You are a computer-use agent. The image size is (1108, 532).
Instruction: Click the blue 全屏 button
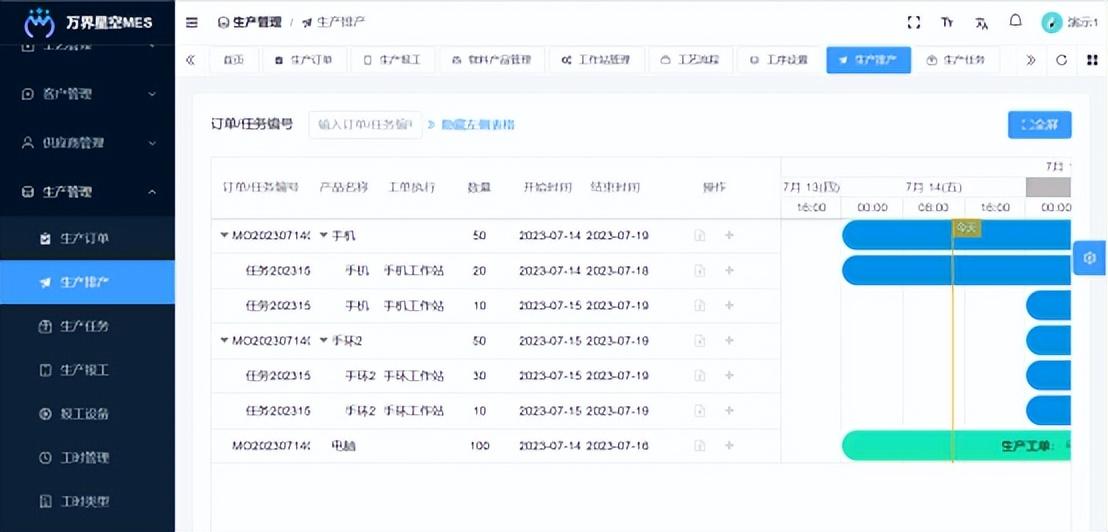click(1039, 125)
